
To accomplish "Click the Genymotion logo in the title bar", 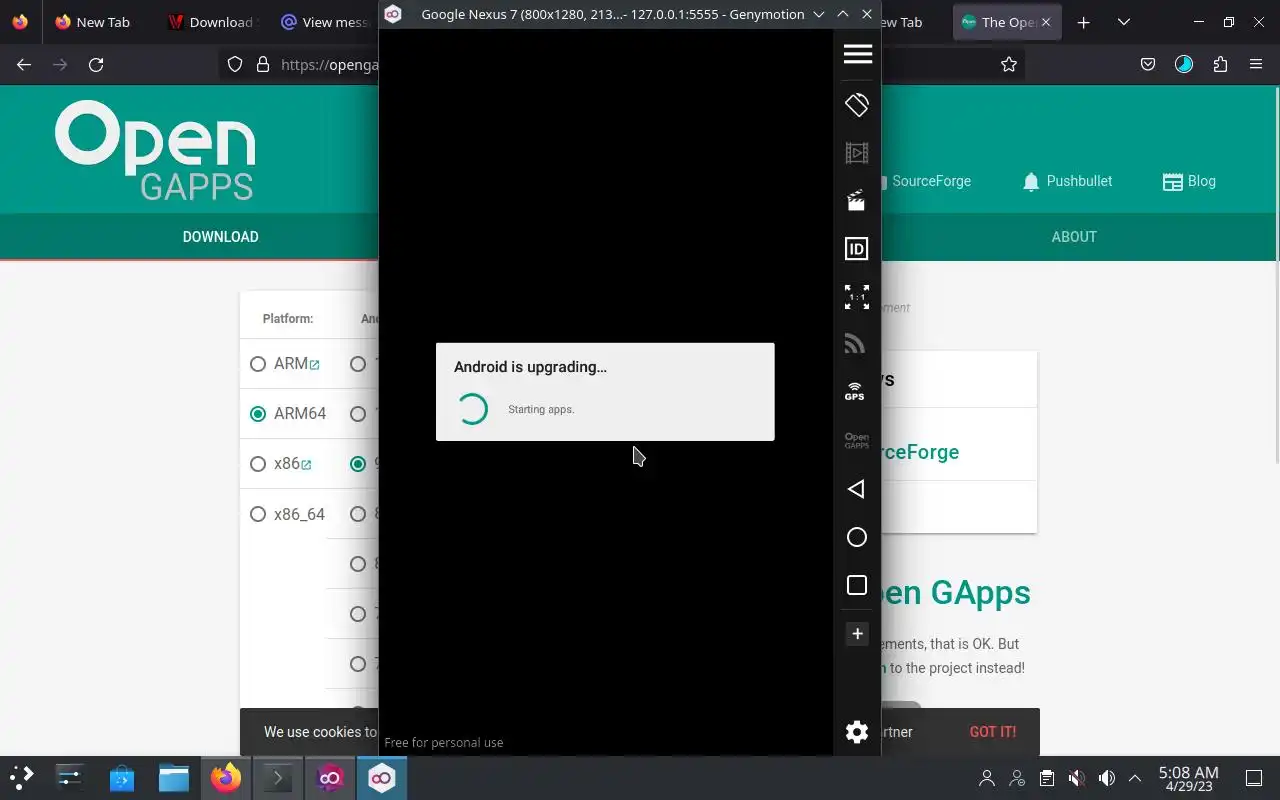I will 393,14.
